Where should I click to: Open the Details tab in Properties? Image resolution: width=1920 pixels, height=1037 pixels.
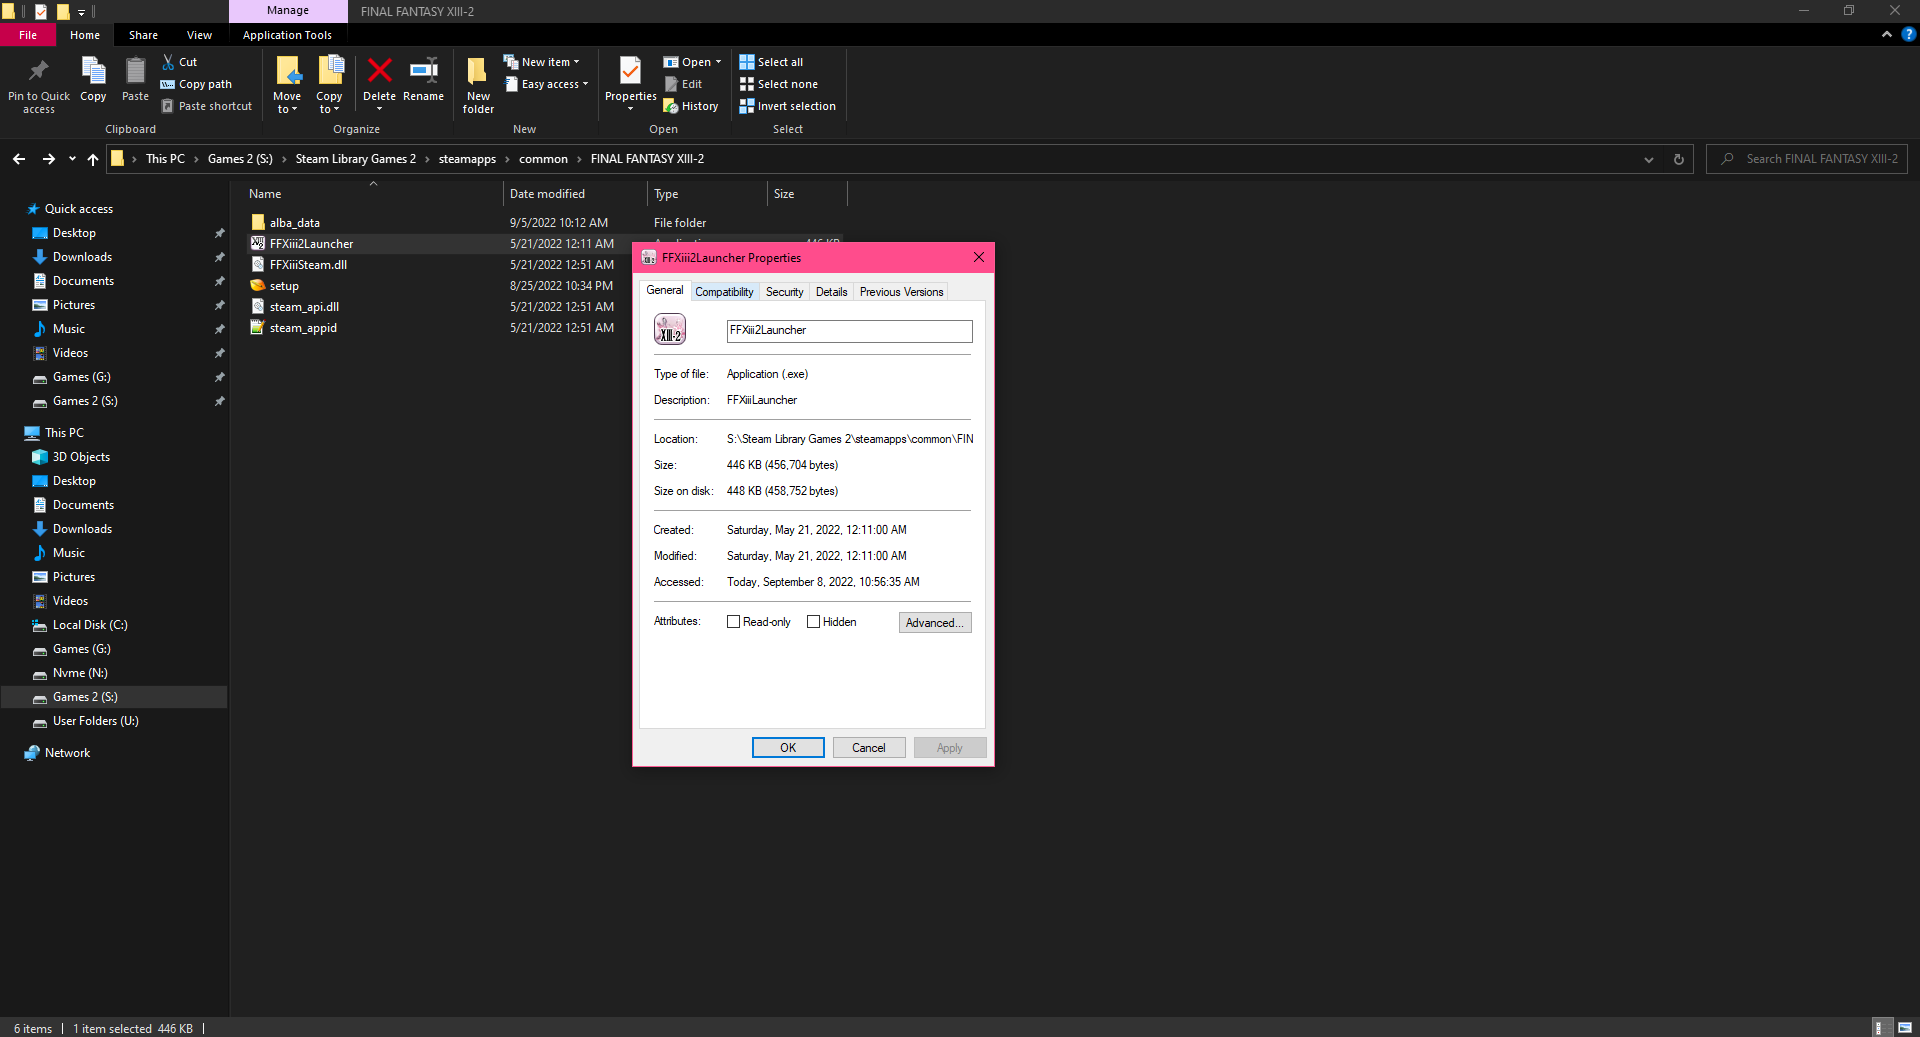click(x=831, y=292)
